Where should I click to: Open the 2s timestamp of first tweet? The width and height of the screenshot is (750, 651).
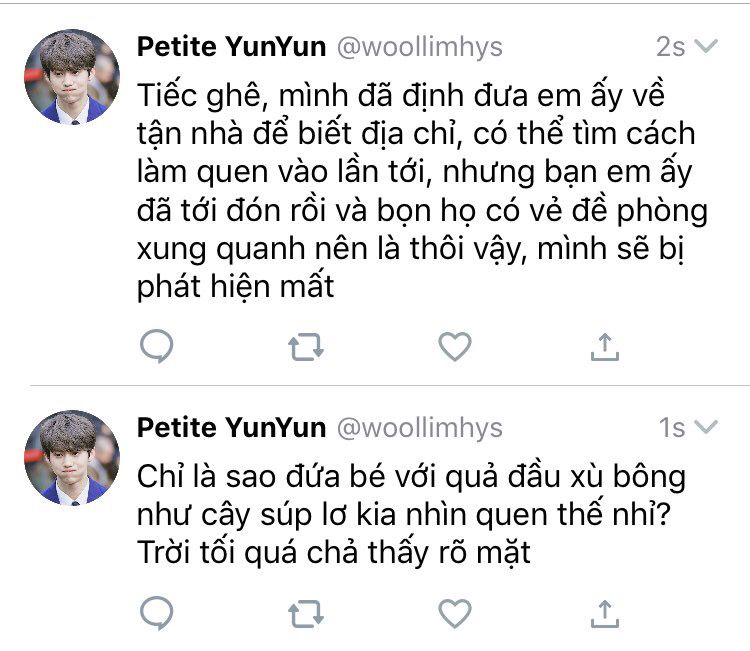(671, 47)
